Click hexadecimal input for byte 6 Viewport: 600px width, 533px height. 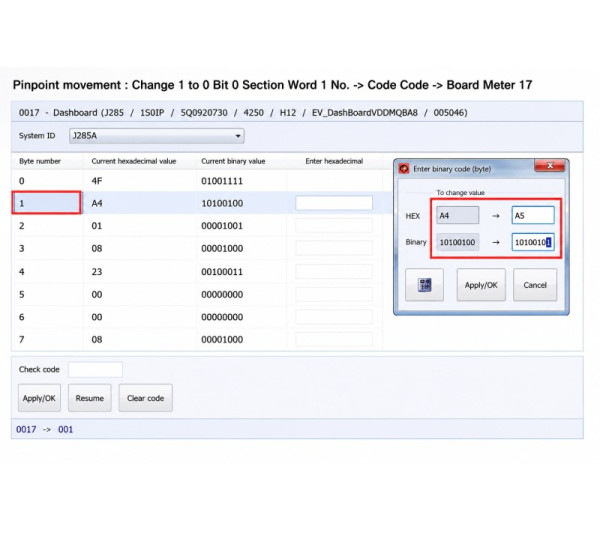[x=334, y=317]
